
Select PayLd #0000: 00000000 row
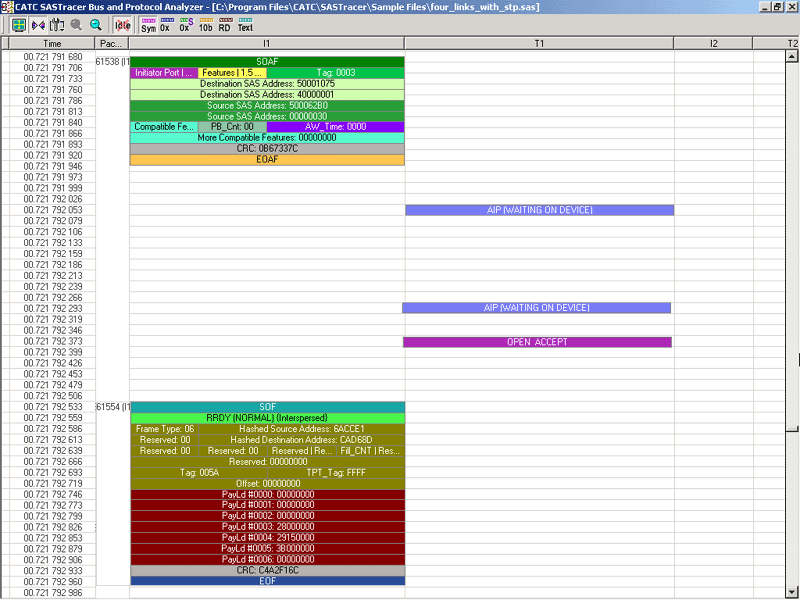tap(268, 494)
